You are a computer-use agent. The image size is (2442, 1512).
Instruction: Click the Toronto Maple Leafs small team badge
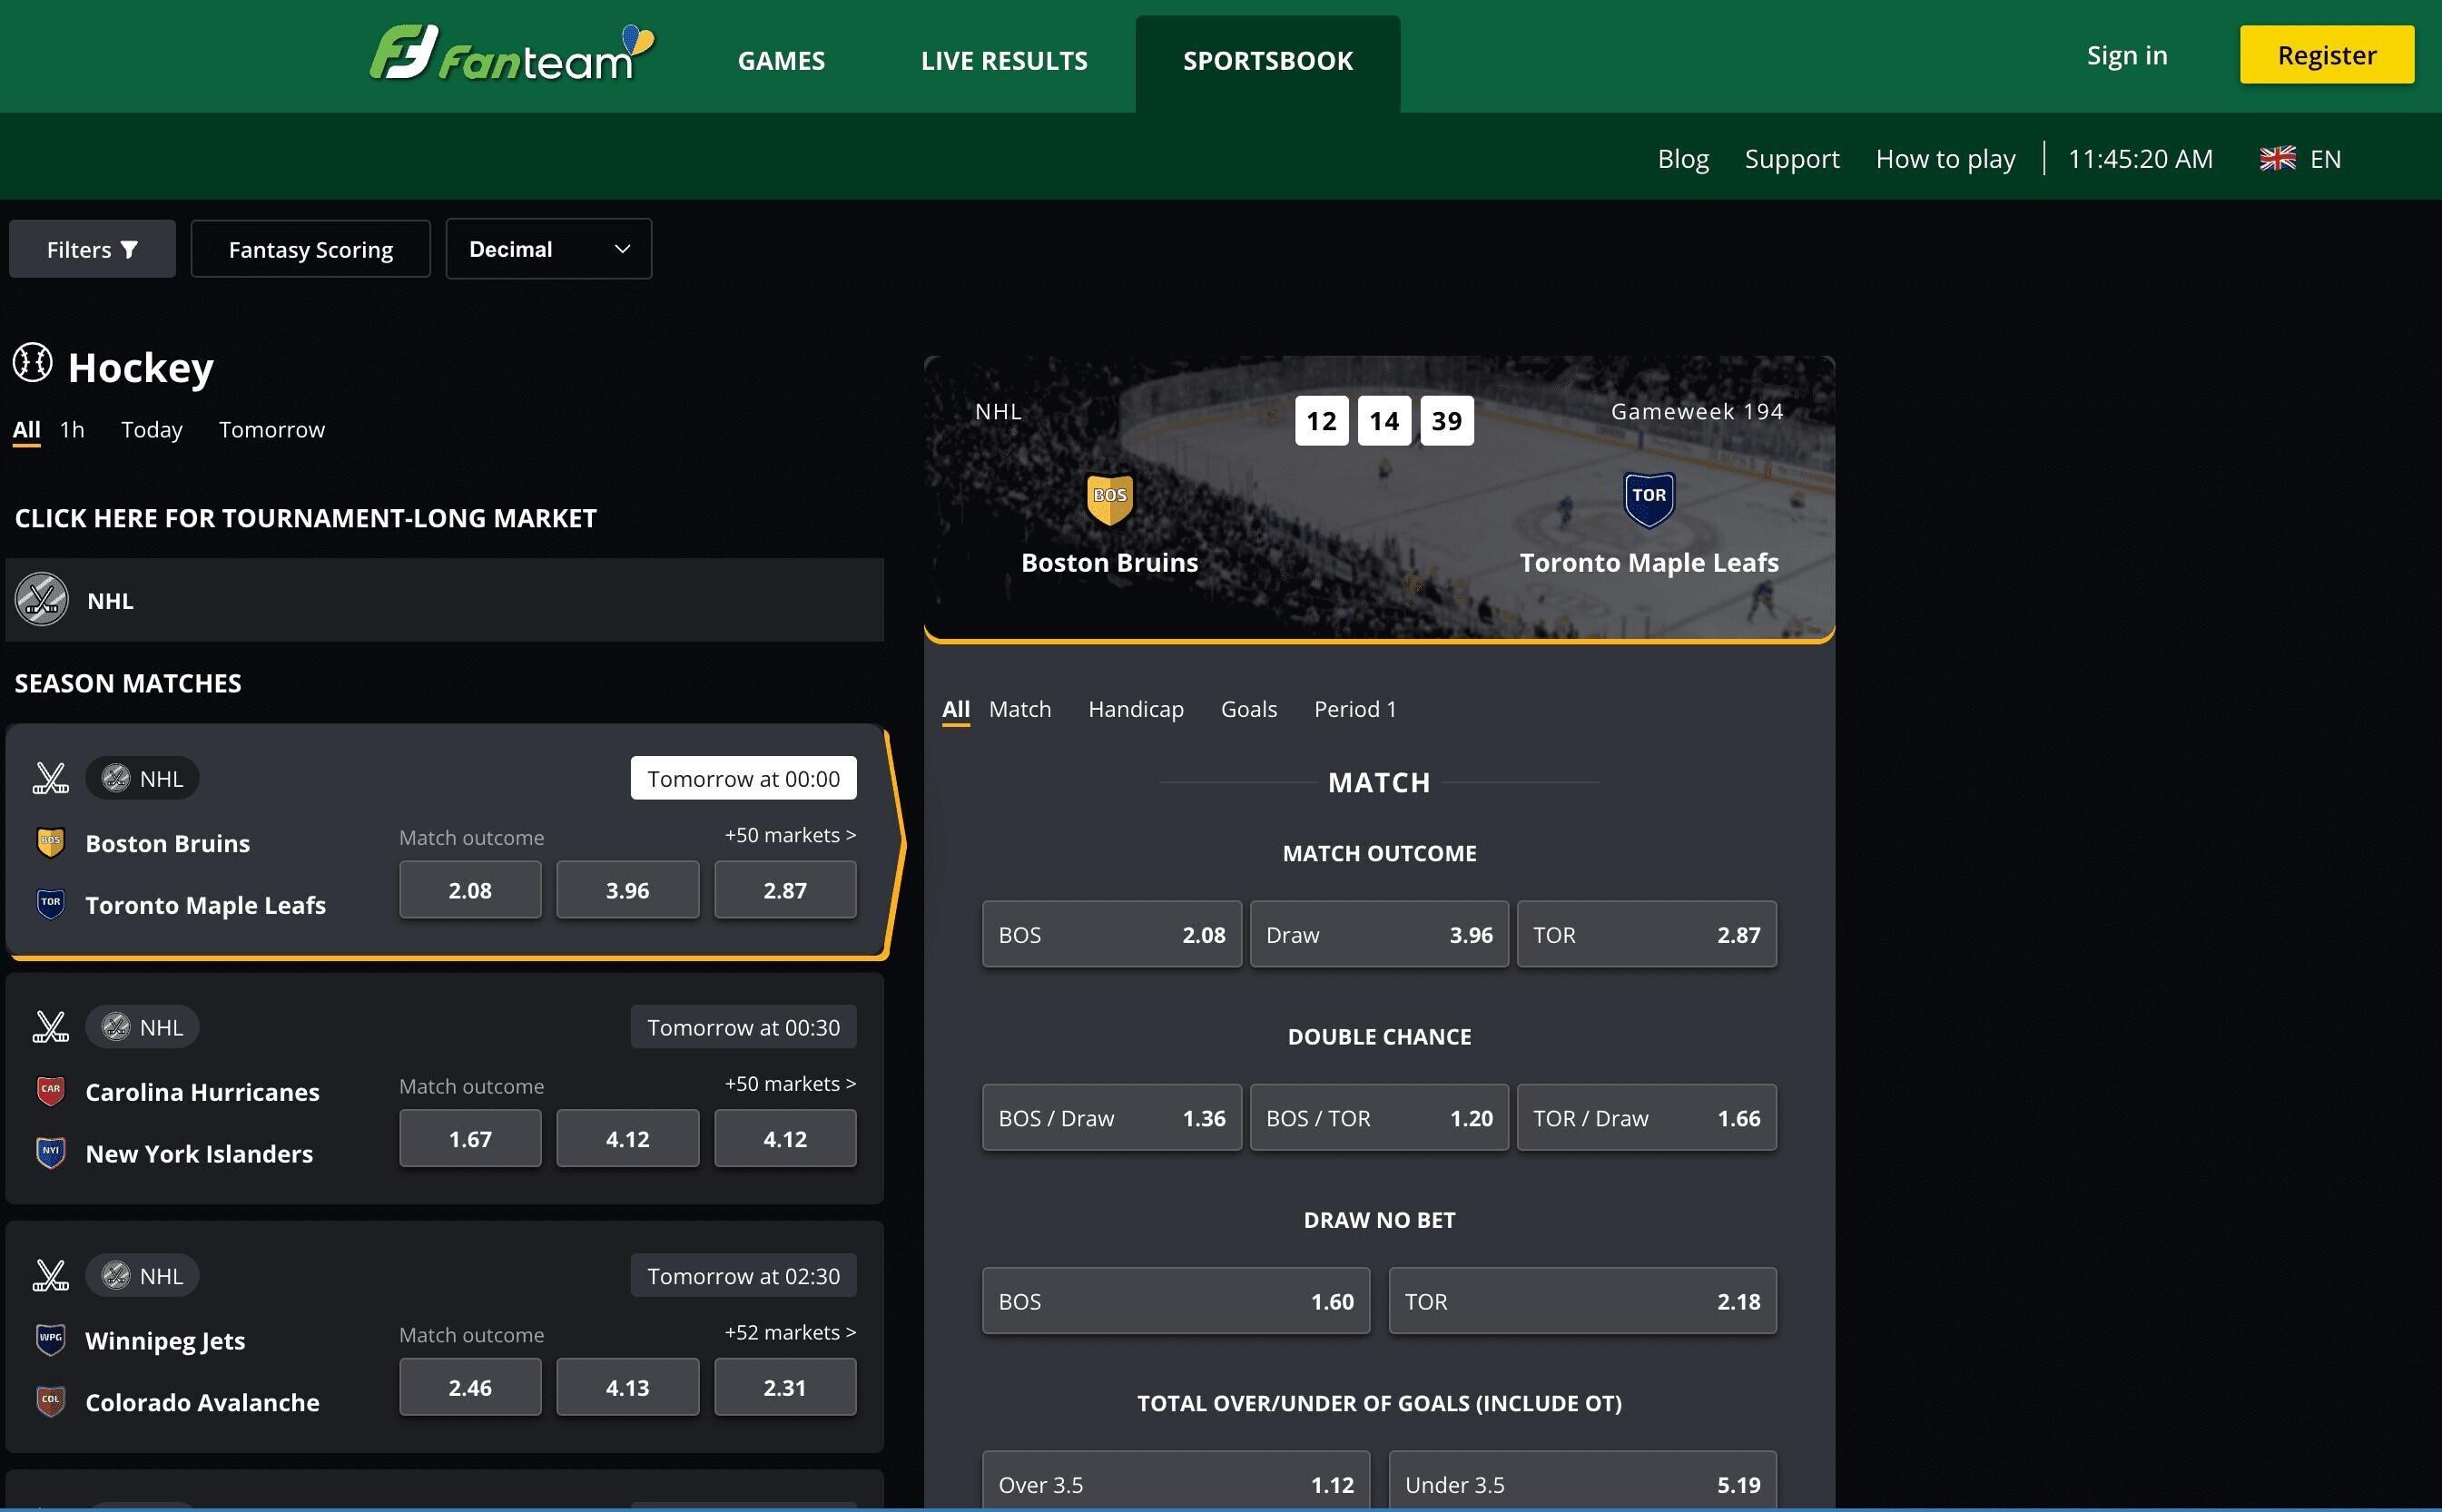tap(50, 904)
